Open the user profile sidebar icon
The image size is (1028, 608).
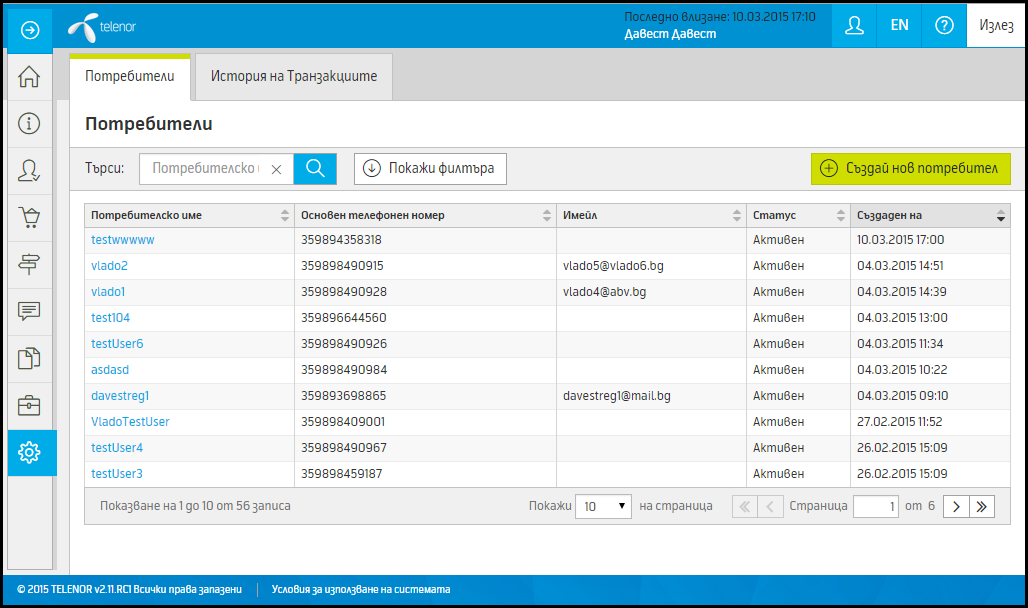pos(29,171)
